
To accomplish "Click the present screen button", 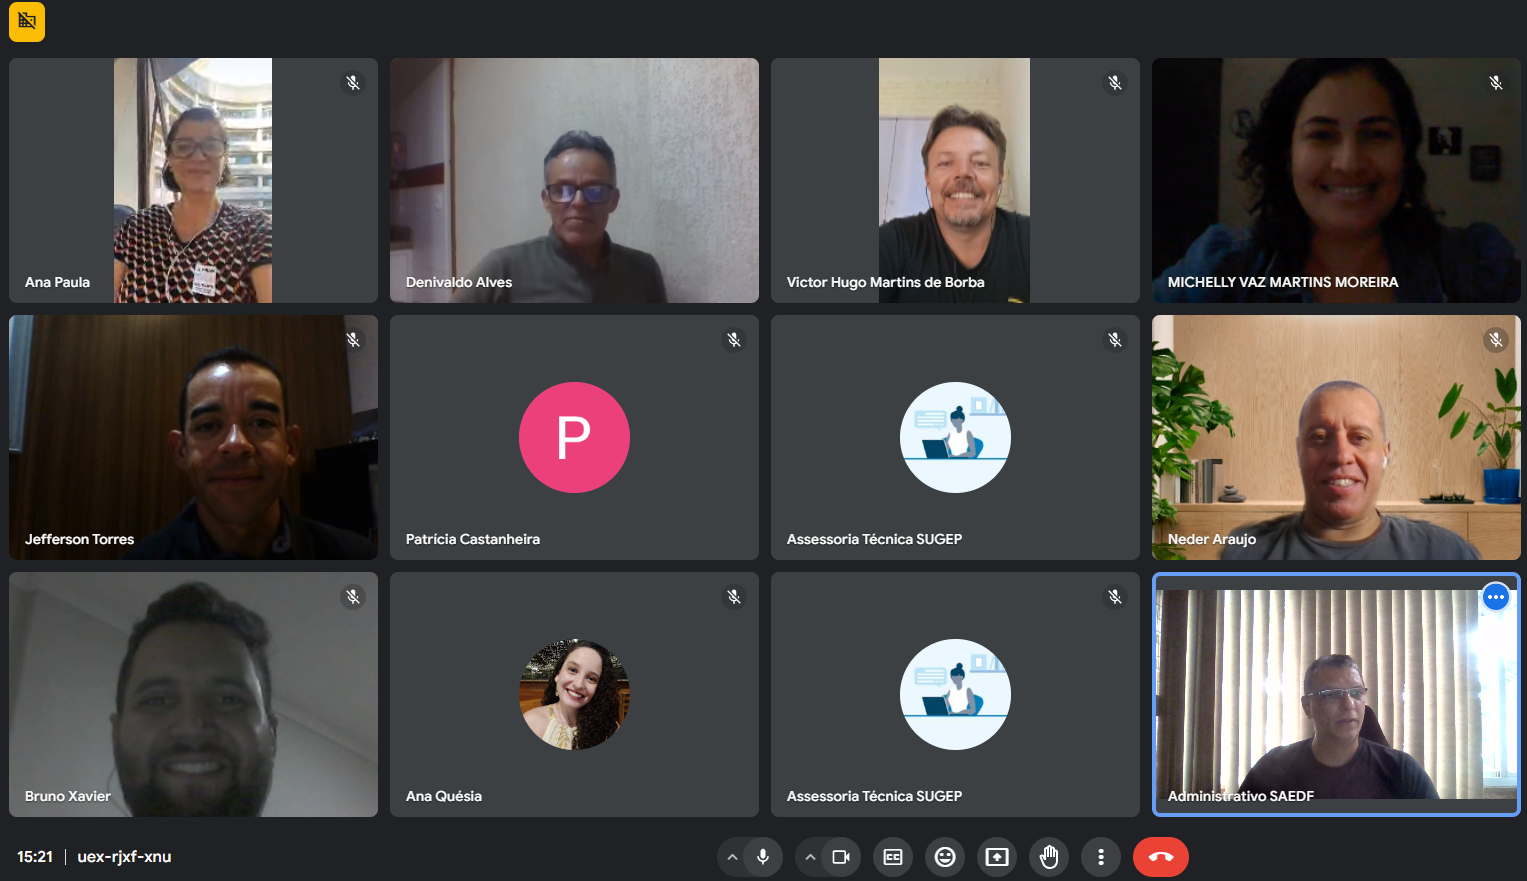I will pyautogui.click(x=997, y=857).
